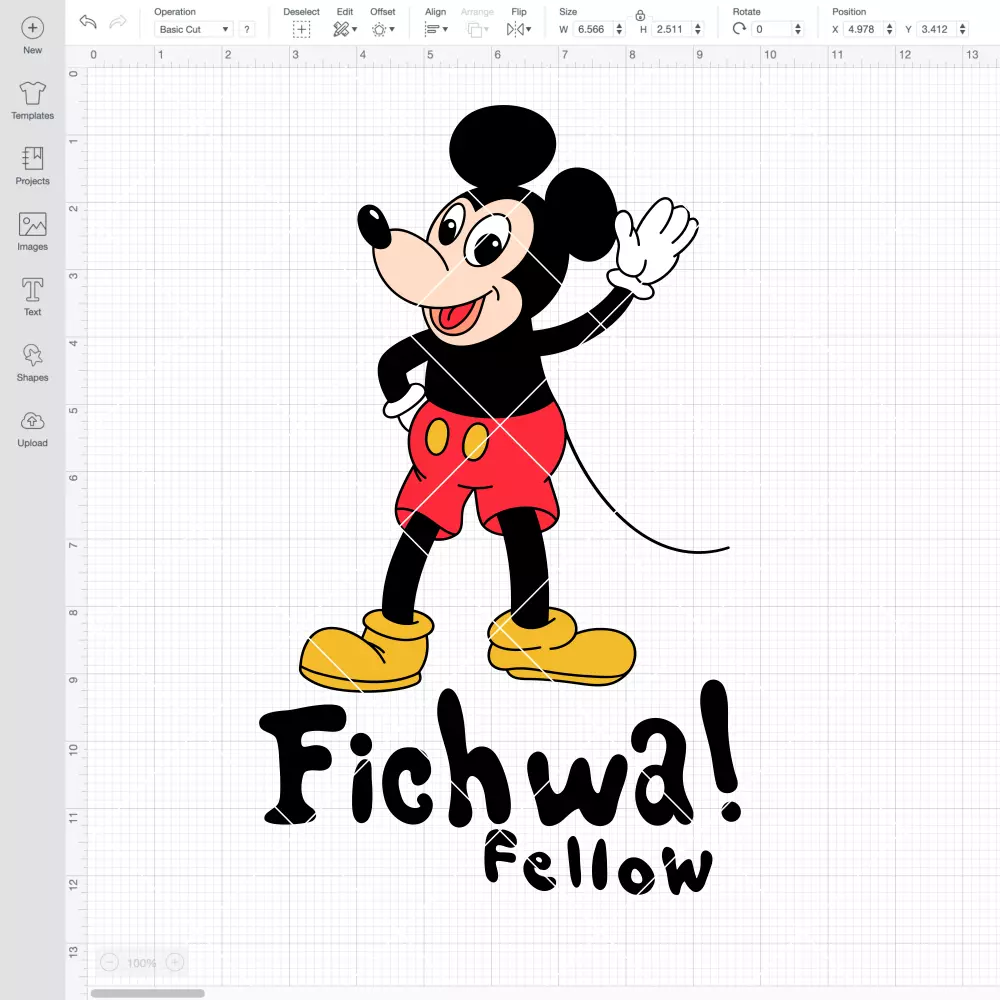The width and height of the screenshot is (1000, 1000).
Task: Open the Edit tool menu
Action: click(x=345, y=29)
